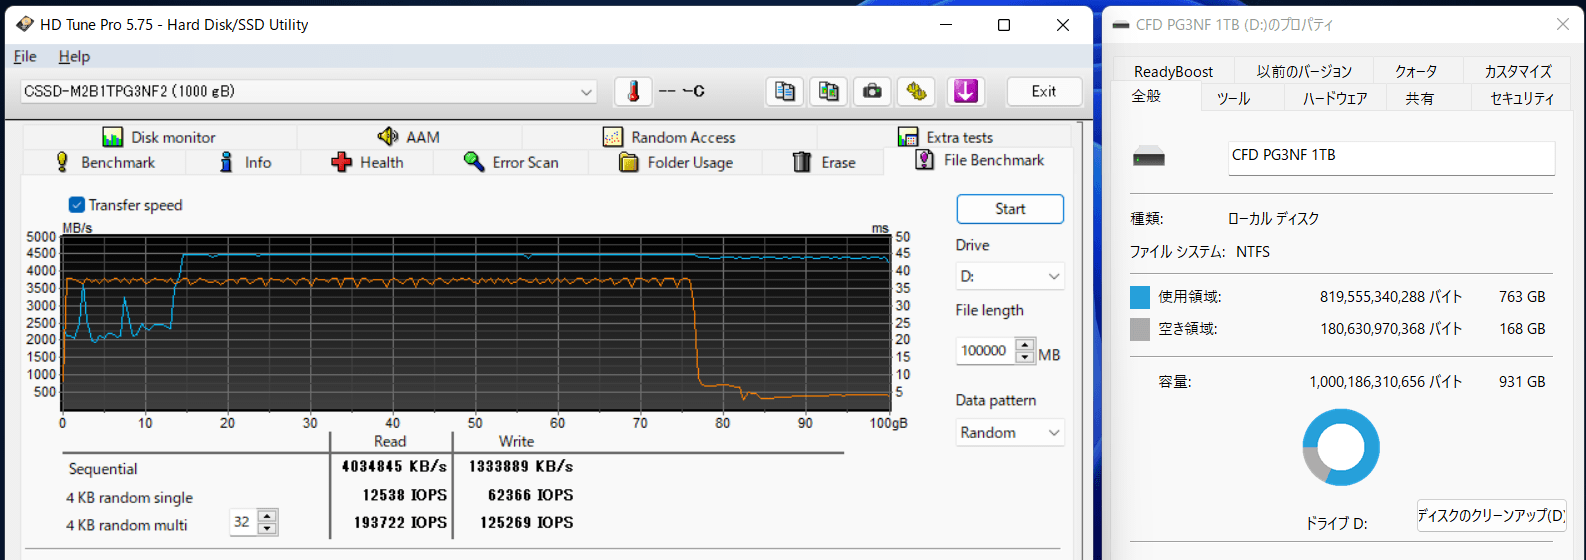Maximize the HD Tune Pro window
Viewport: 1586px width, 560px height.
(x=1004, y=25)
